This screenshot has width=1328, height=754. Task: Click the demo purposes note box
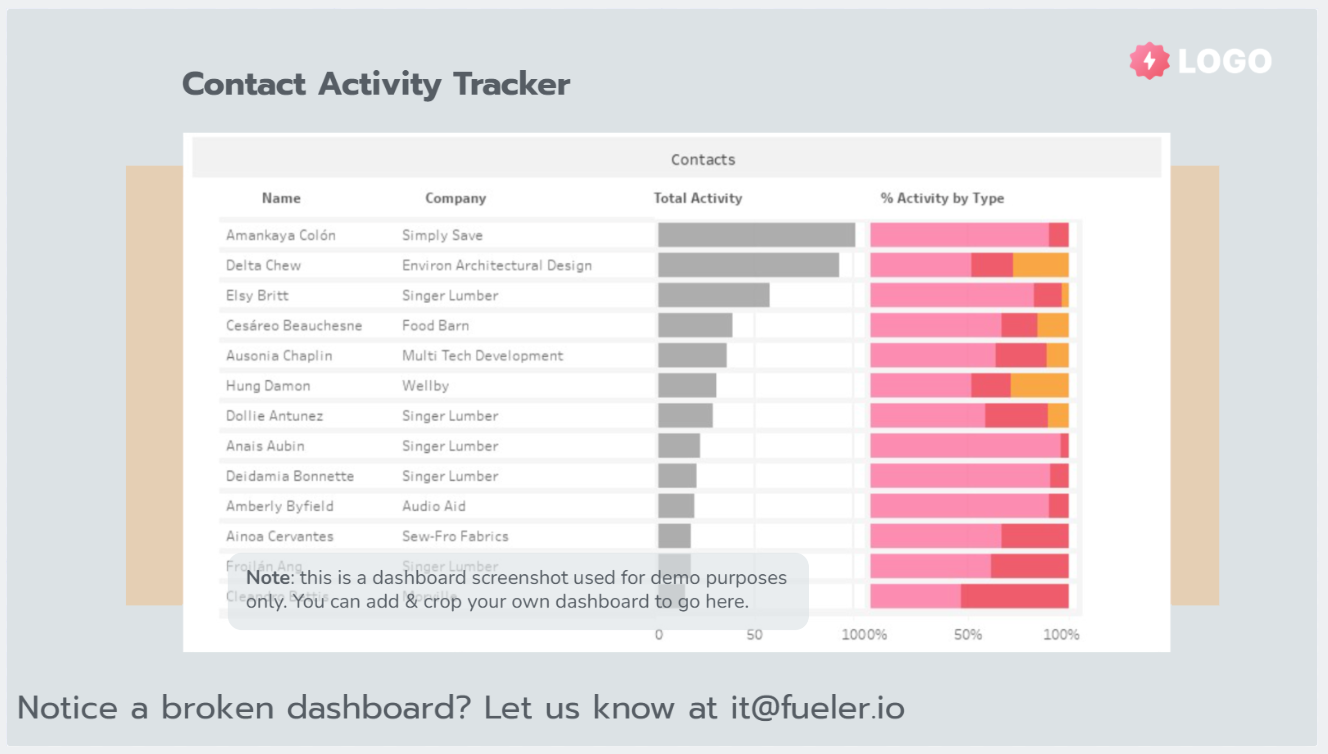click(517, 590)
